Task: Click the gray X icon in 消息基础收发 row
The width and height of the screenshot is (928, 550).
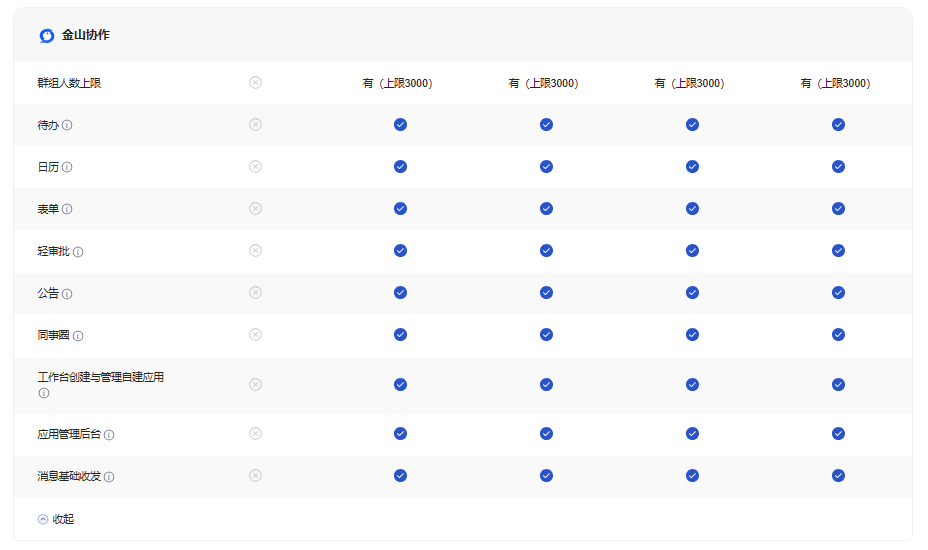Action: [x=255, y=475]
